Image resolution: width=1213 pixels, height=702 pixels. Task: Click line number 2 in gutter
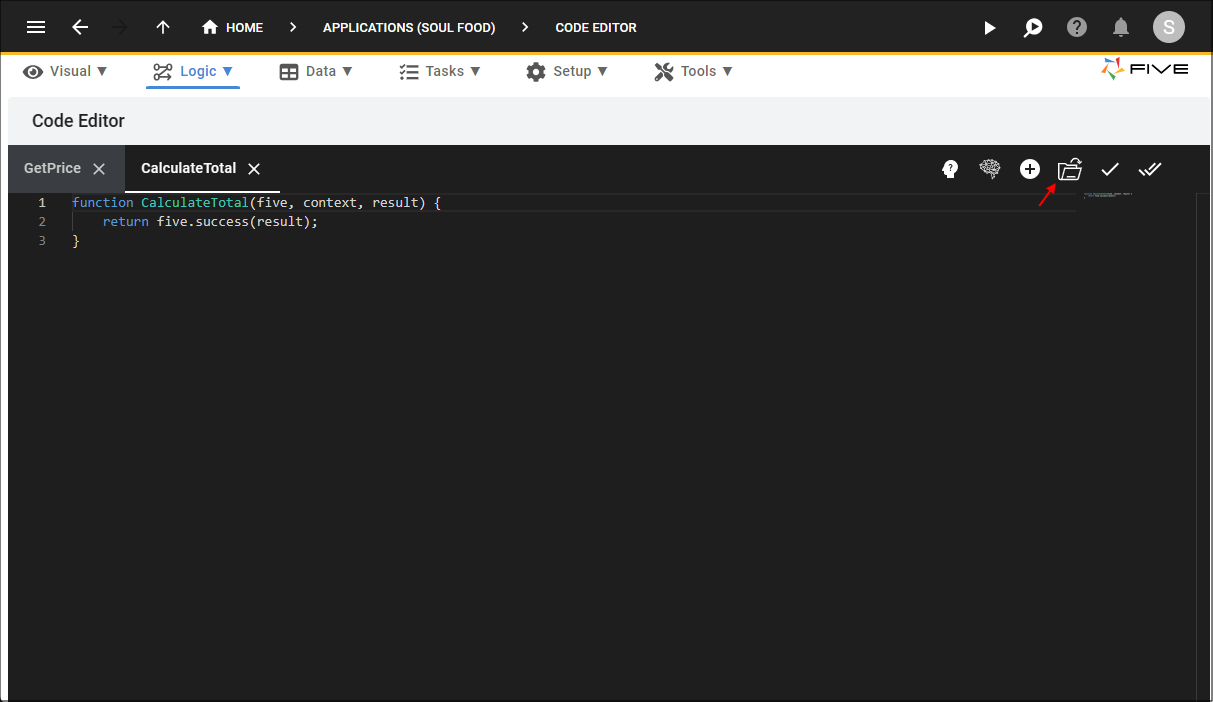(42, 221)
